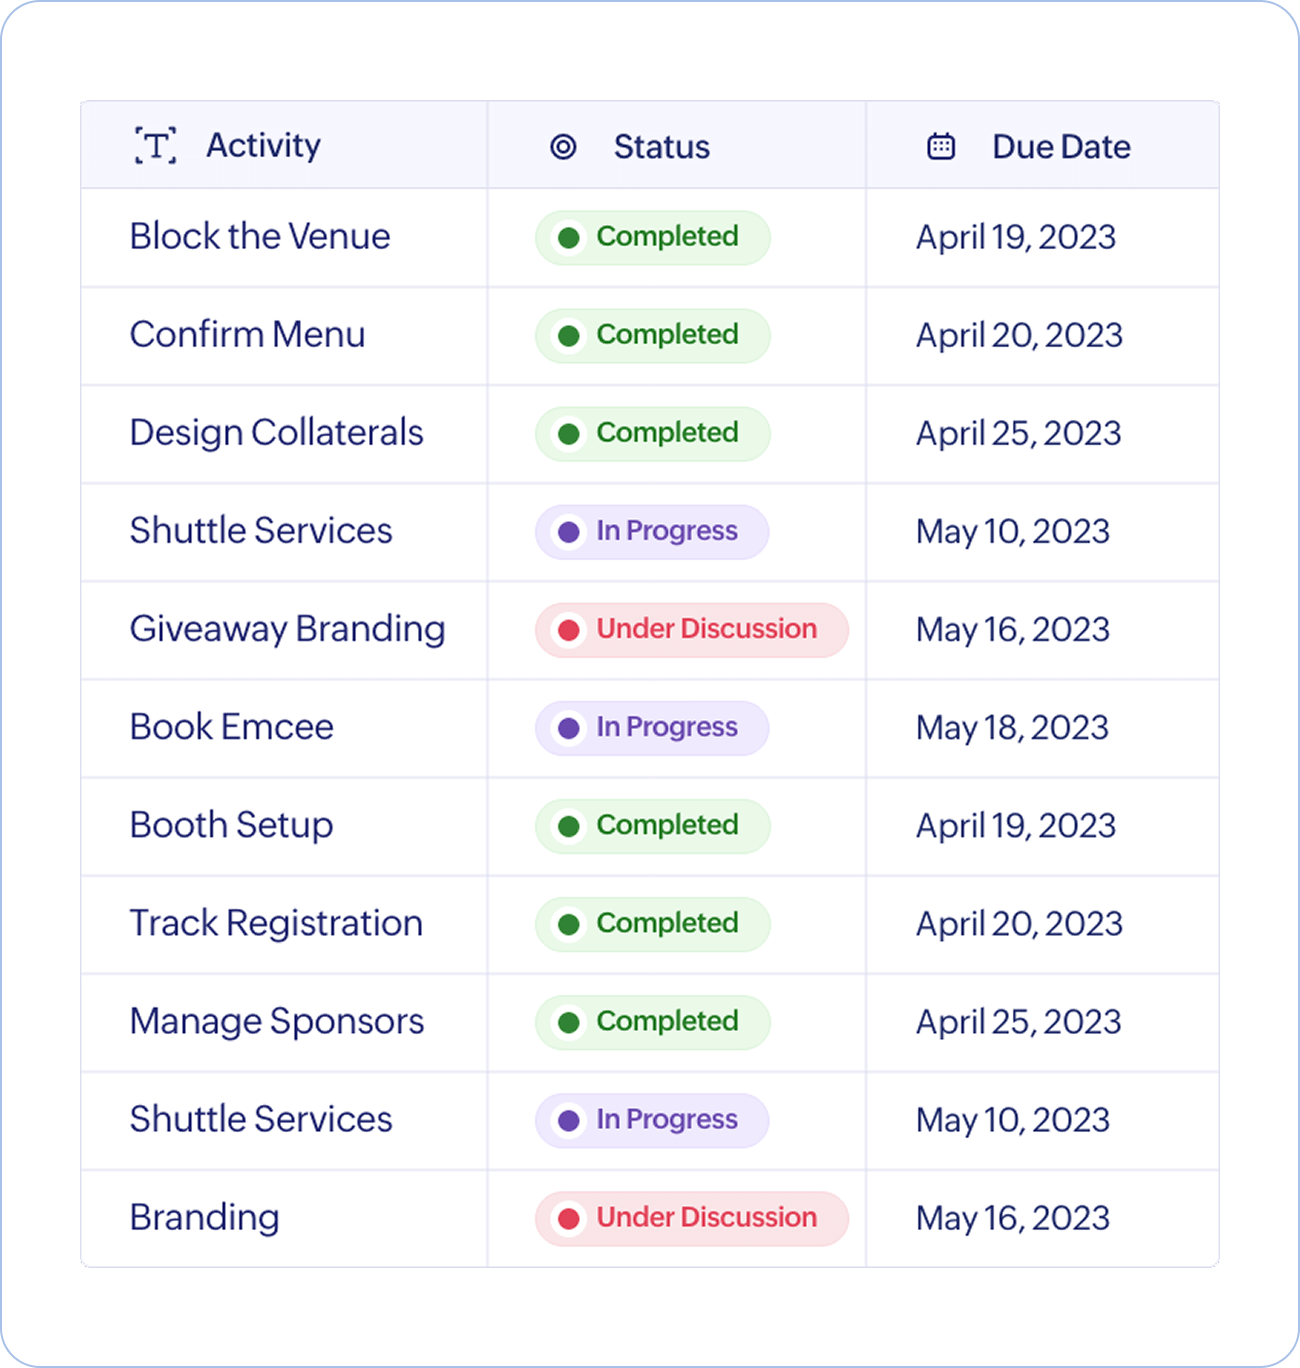
Task: Click the target icon beside Status header
Action: coord(564,147)
